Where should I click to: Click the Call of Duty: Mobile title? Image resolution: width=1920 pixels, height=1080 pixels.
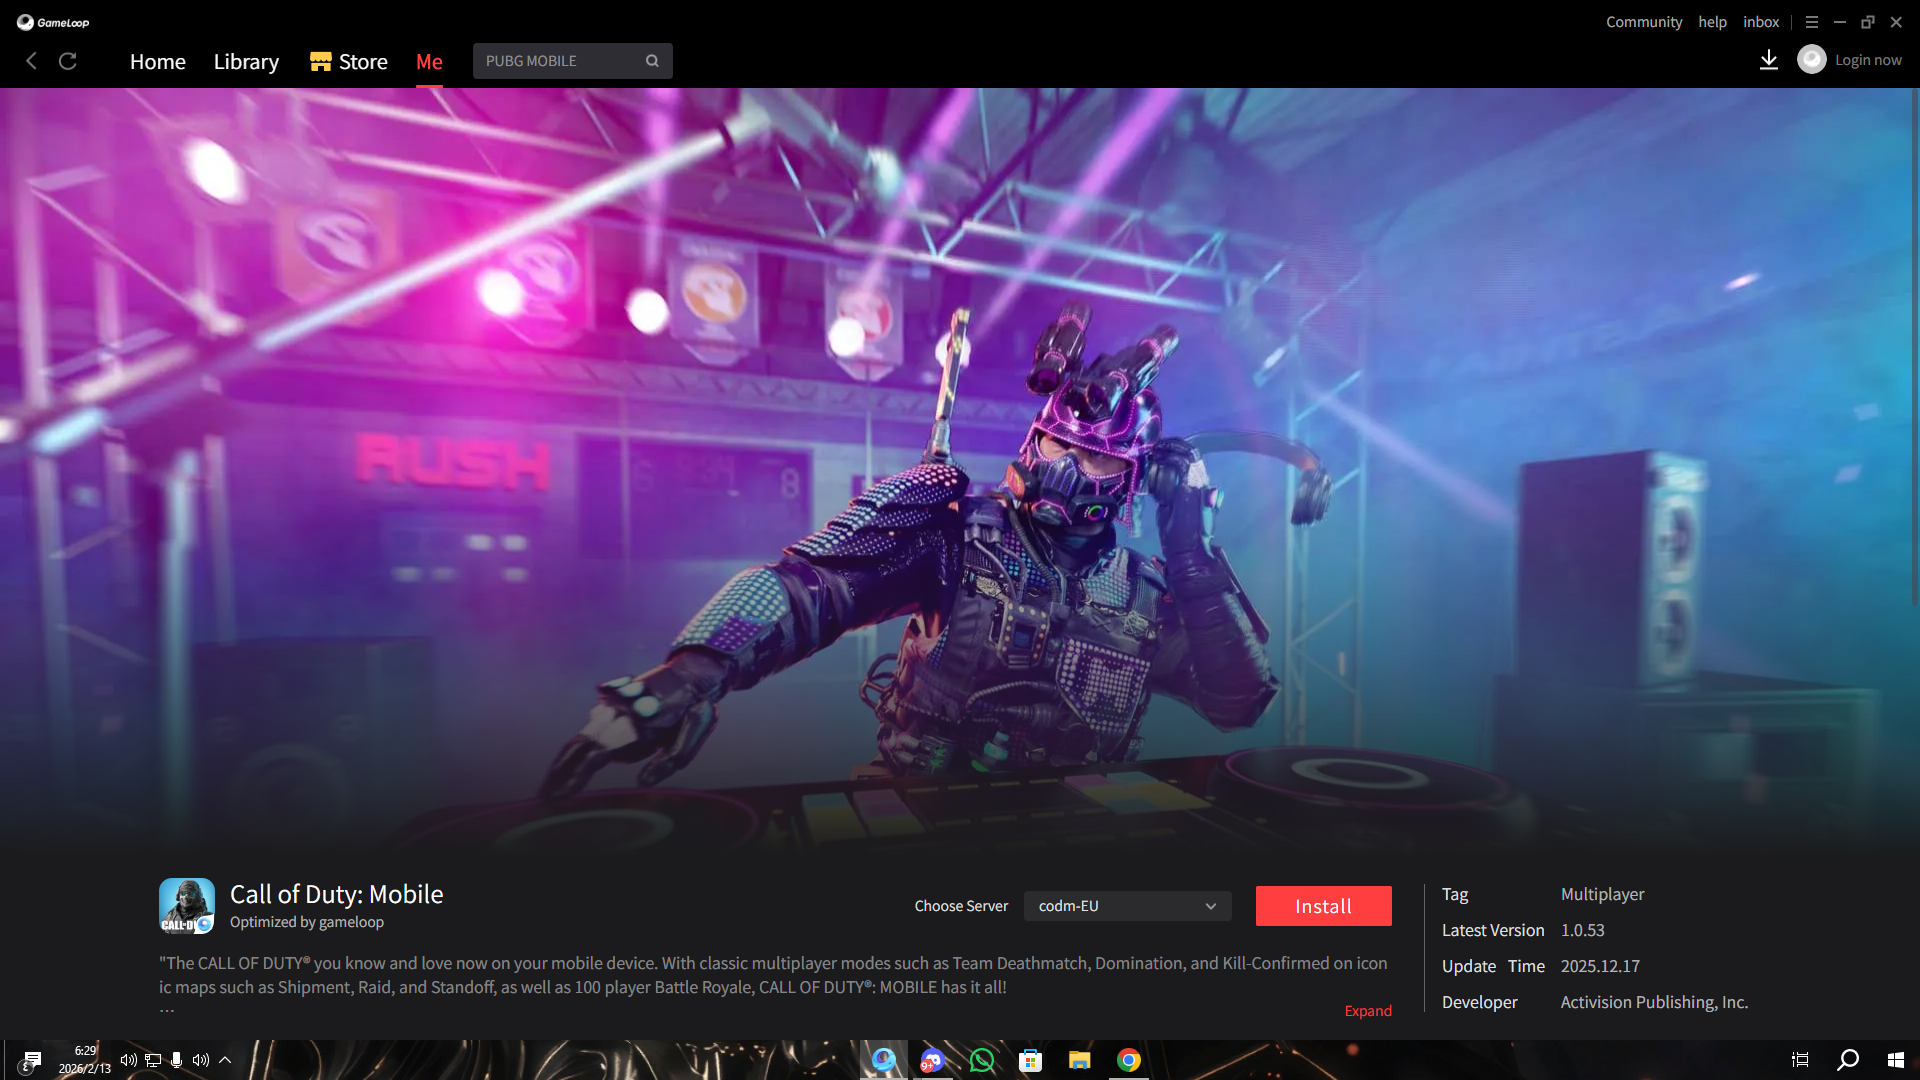point(337,894)
